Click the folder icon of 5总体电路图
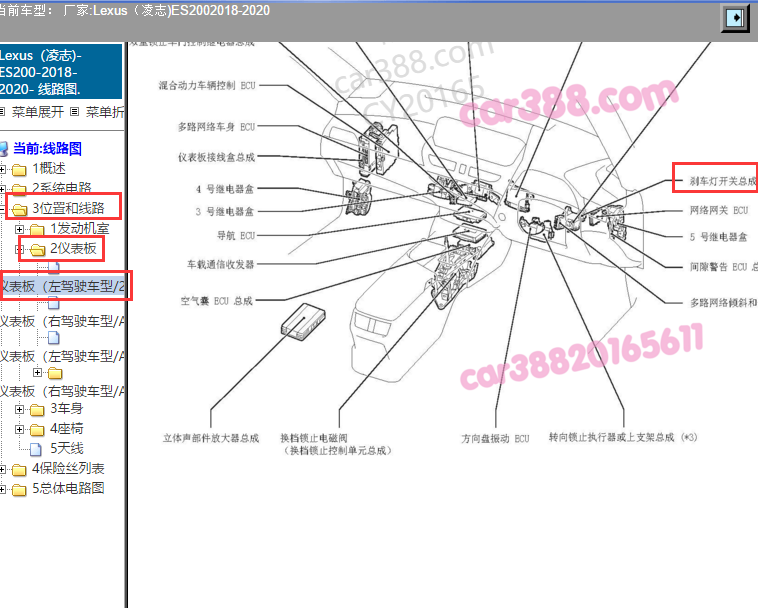 19,490
